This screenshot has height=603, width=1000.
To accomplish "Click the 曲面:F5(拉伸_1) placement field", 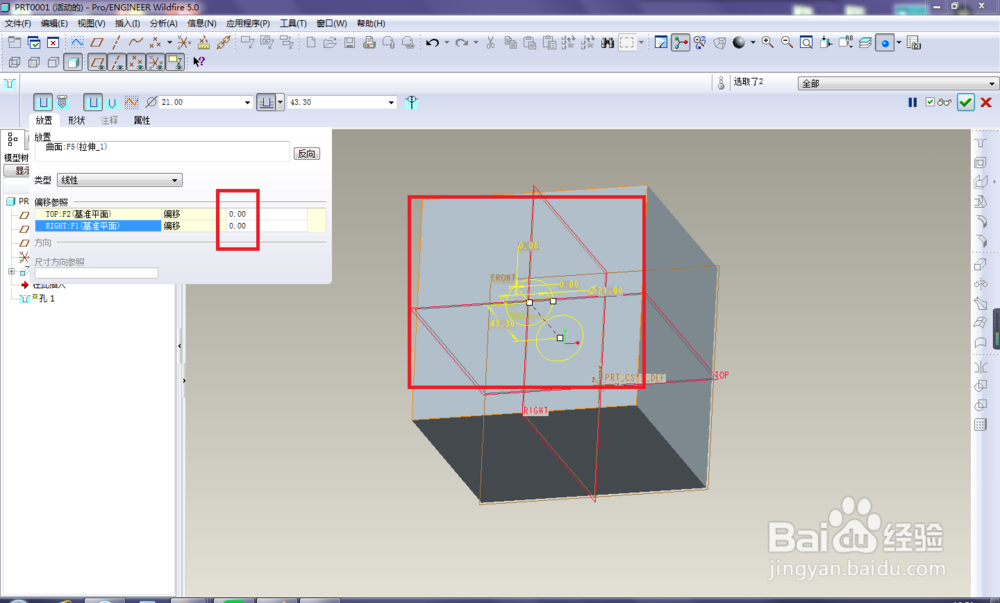I will [163, 150].
